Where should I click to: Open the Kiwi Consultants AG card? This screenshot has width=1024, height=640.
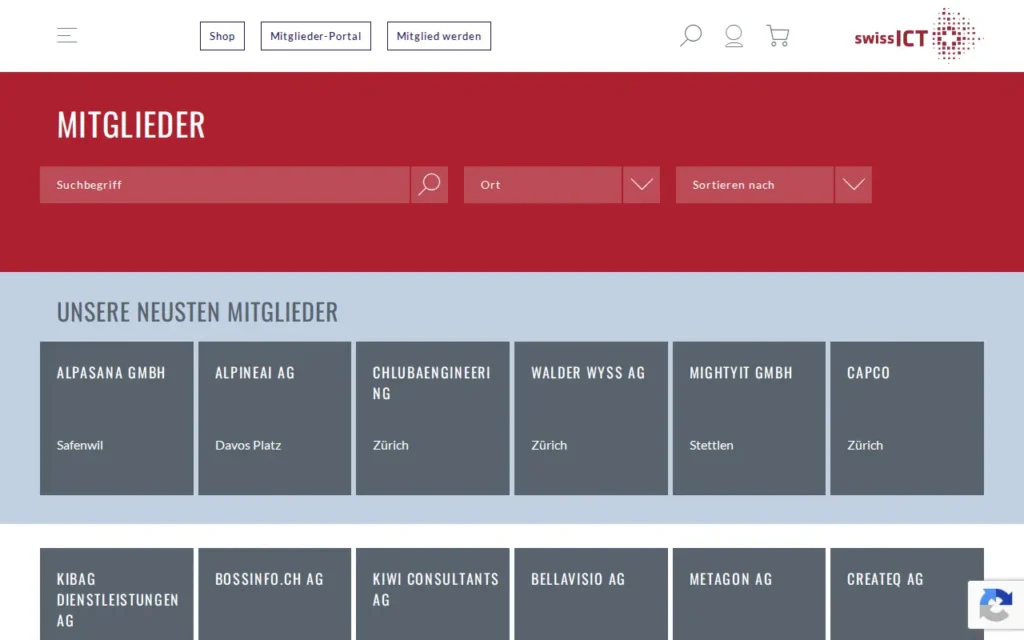[x=432, y=594]
